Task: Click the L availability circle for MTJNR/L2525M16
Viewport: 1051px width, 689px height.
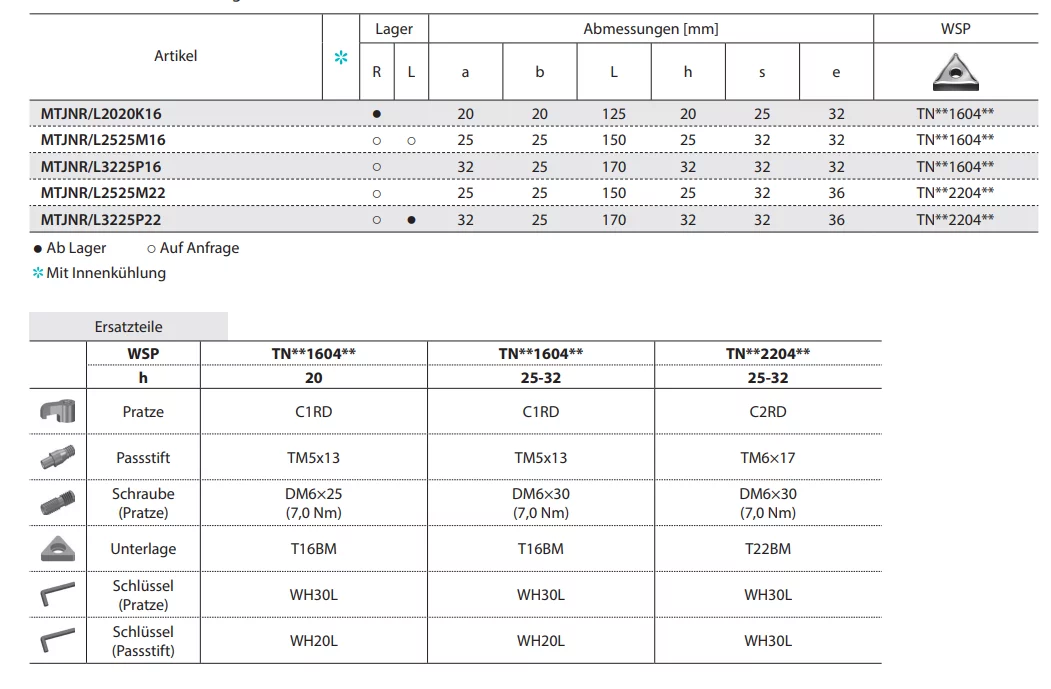Action: [x=411, y=141]
